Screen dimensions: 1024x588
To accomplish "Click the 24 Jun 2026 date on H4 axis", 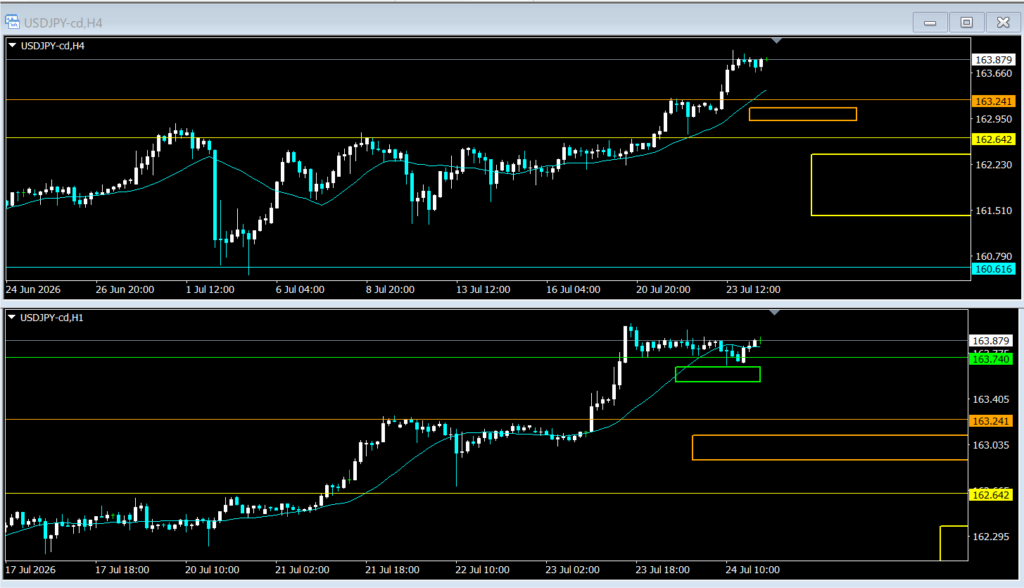I will pos(33,289).
